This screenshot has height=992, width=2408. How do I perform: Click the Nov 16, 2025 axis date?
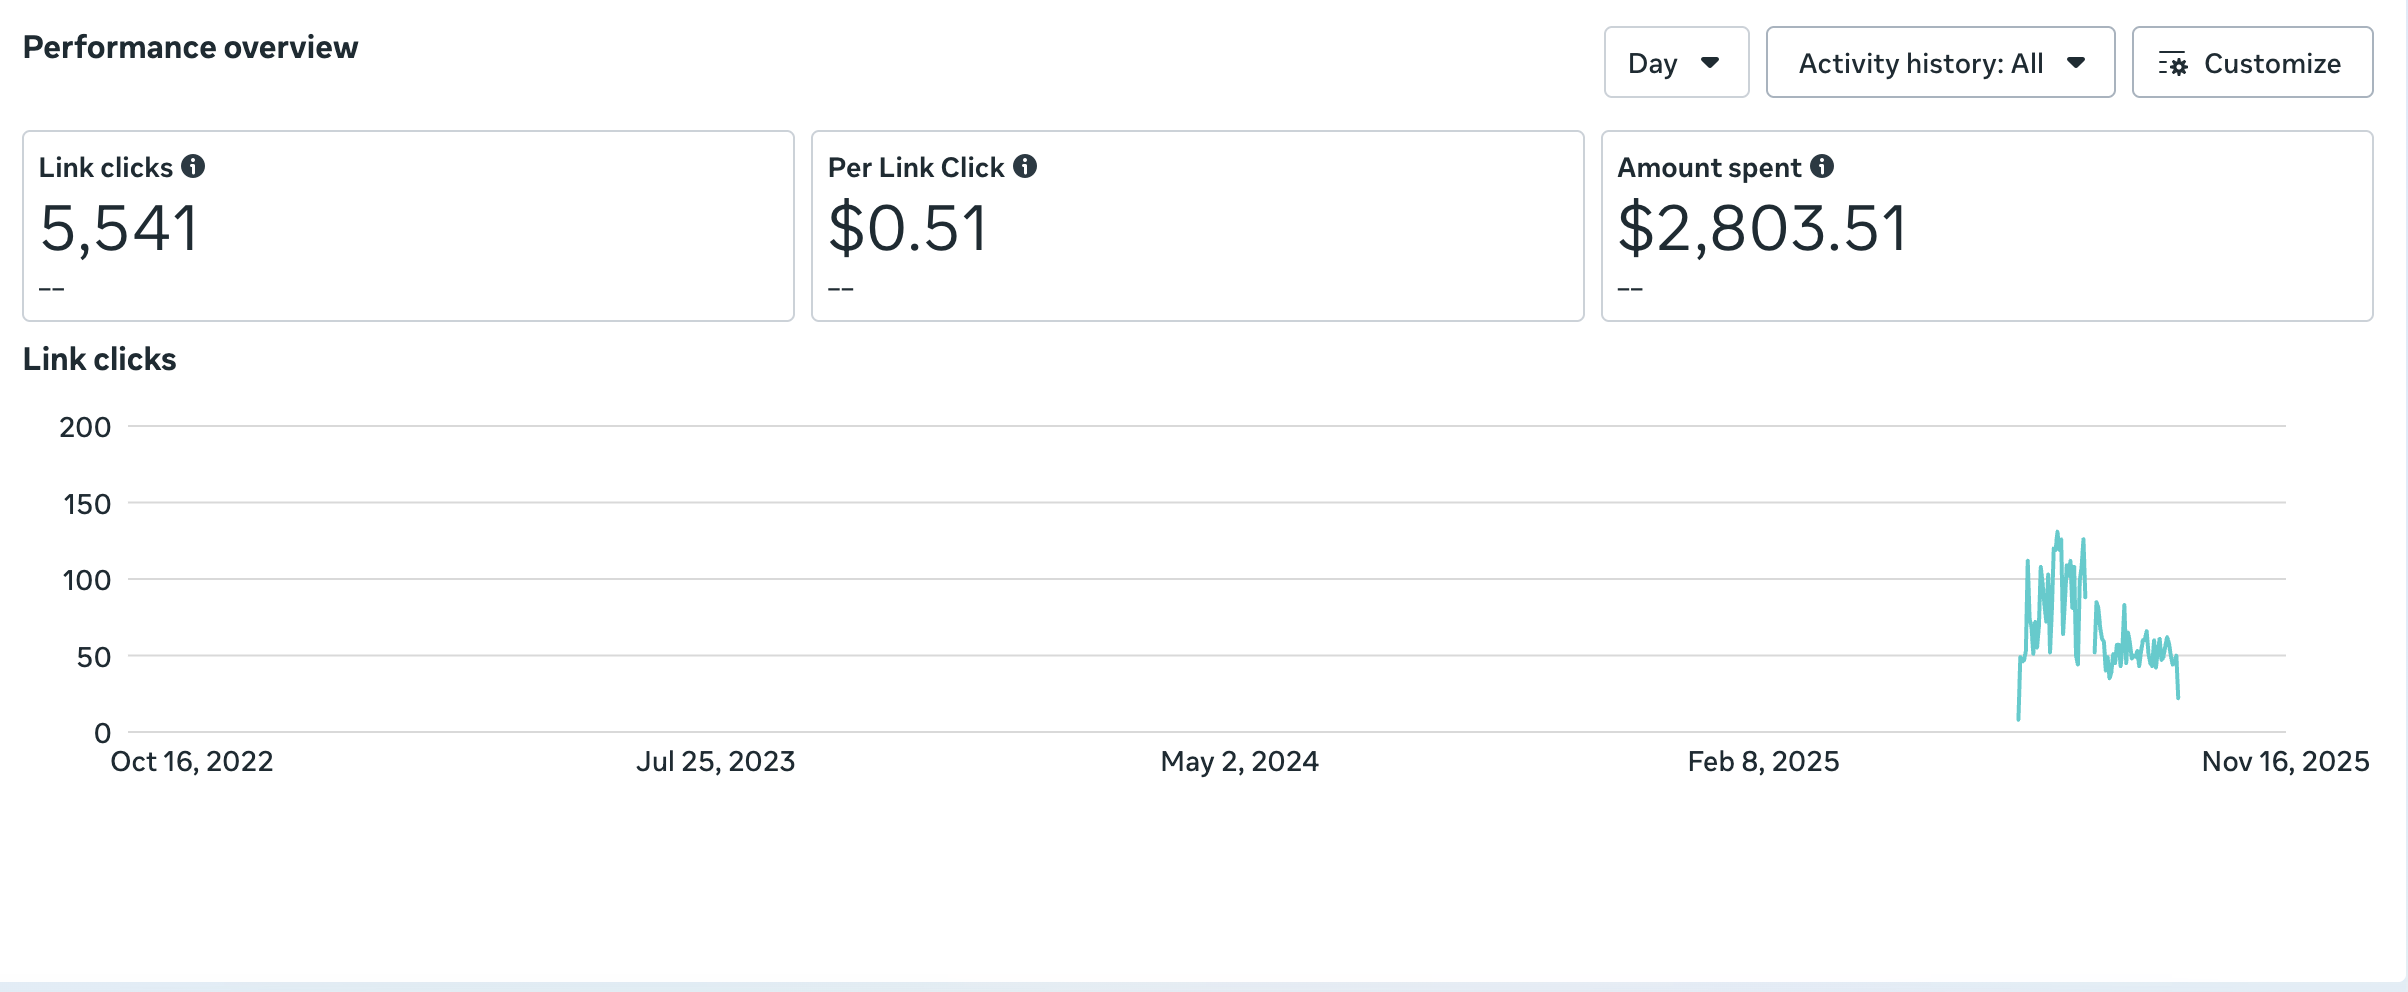[x=2285, y=762]
